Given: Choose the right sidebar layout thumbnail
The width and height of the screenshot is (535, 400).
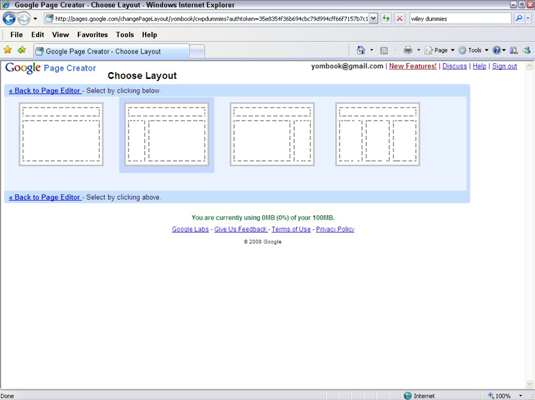Looking at the screenshot, I should click(272, 134).
